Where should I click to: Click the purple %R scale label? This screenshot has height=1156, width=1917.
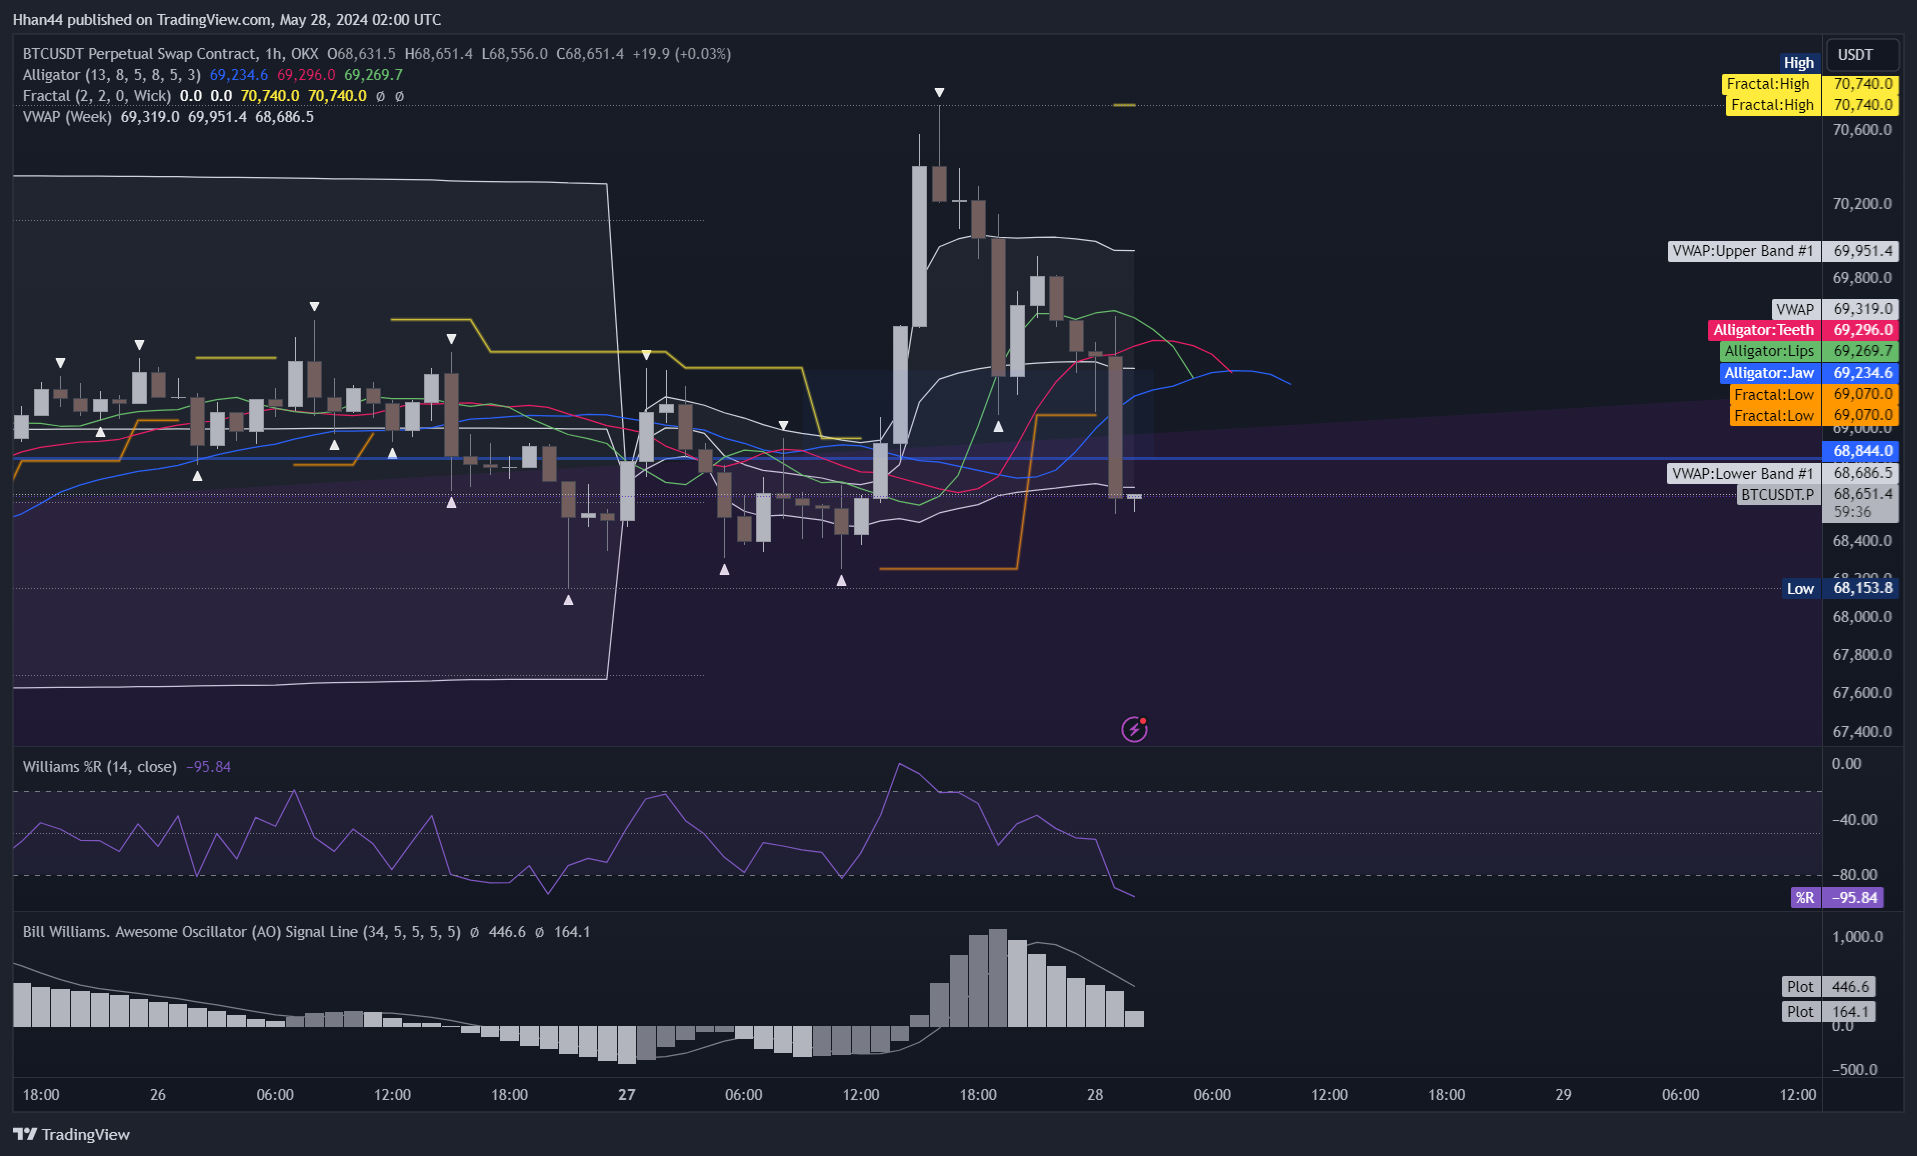coord(1805,898)
